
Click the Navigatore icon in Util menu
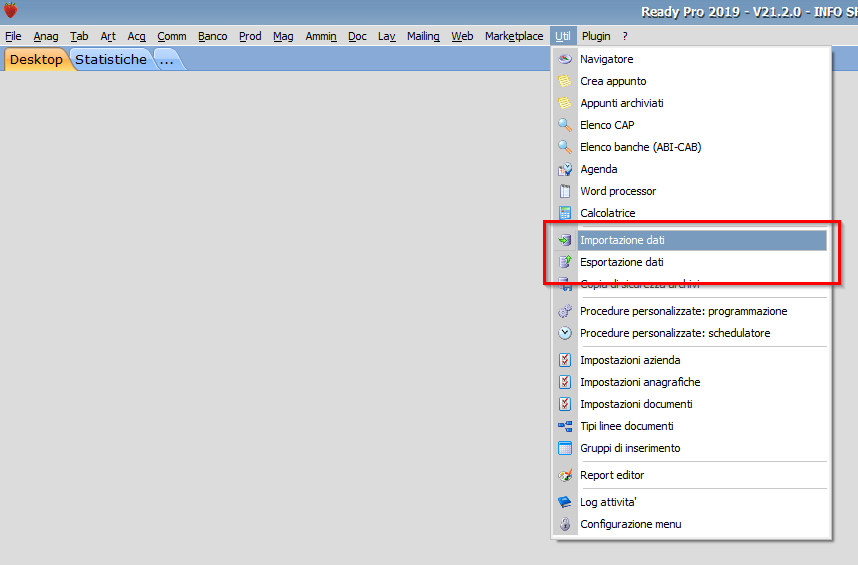[565, 59]
